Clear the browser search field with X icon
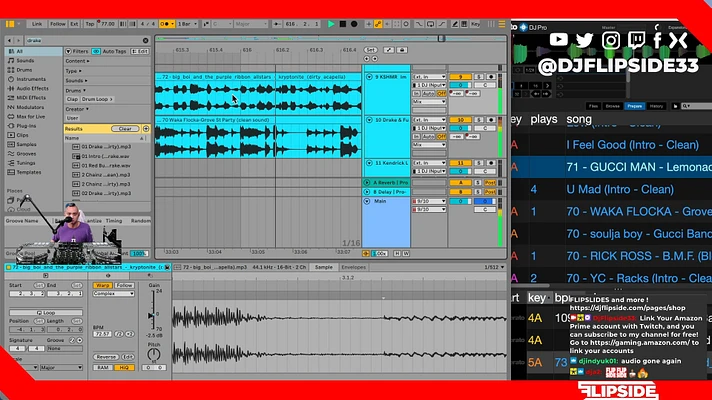 coord(145,40)
